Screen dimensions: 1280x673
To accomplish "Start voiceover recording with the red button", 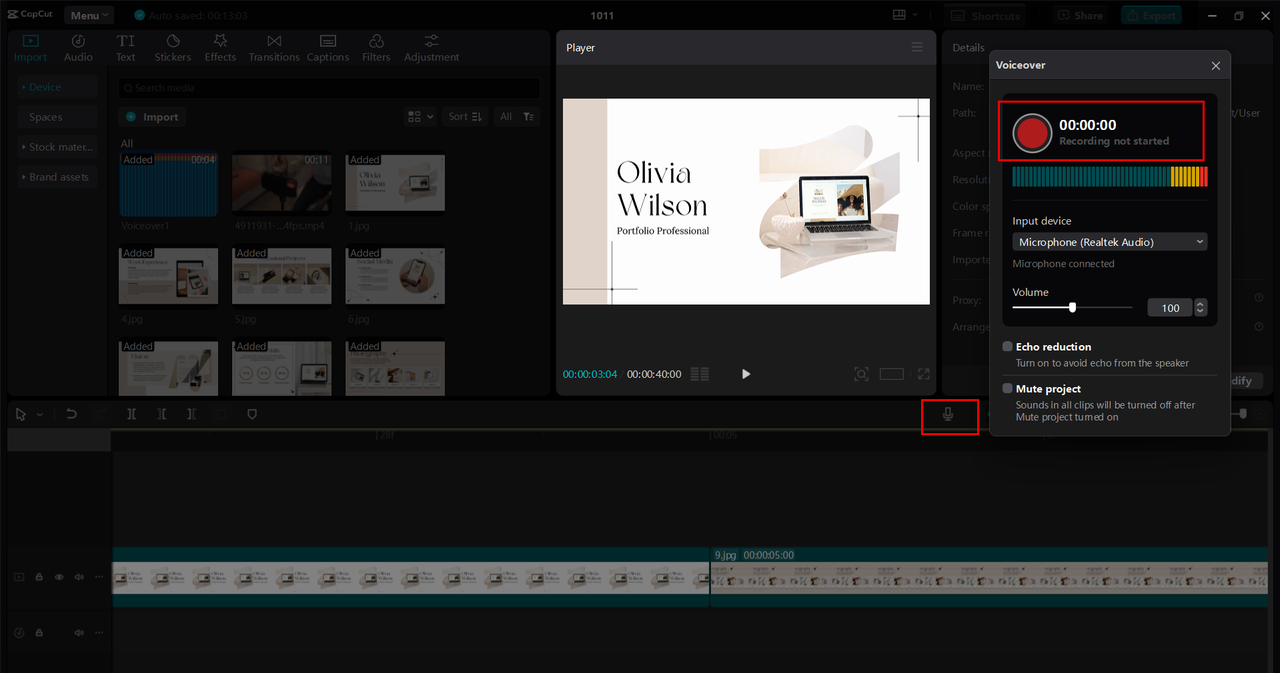I will point(1031,132).
